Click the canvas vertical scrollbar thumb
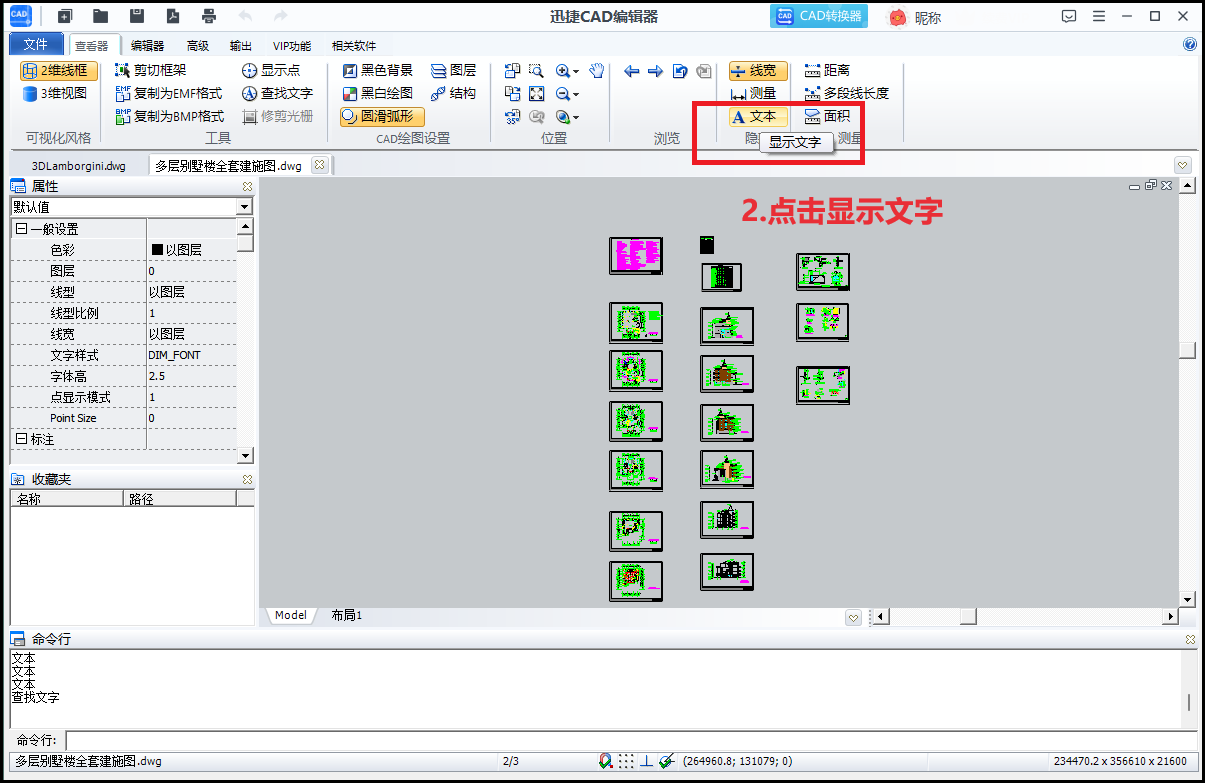This screenshot has width=1205, height=783. click(1187, 350)
